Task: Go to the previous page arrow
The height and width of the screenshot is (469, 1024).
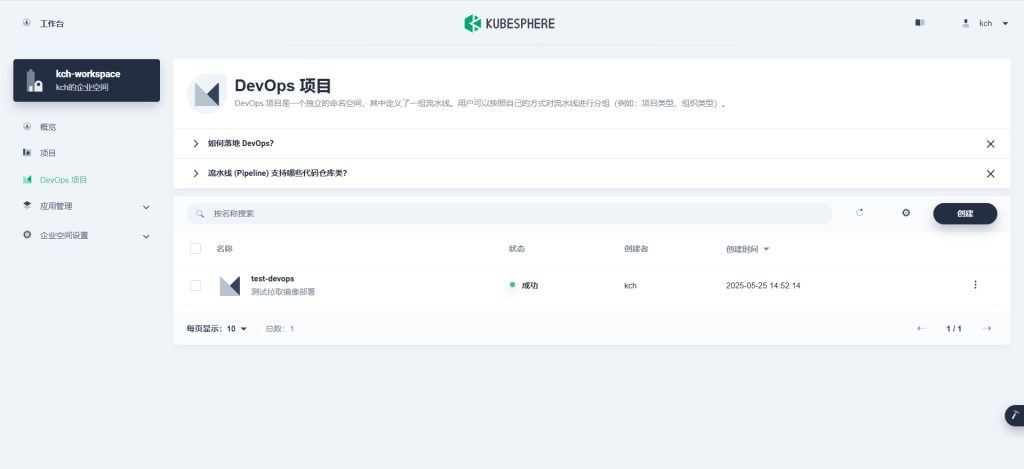Action: (921, 329)
